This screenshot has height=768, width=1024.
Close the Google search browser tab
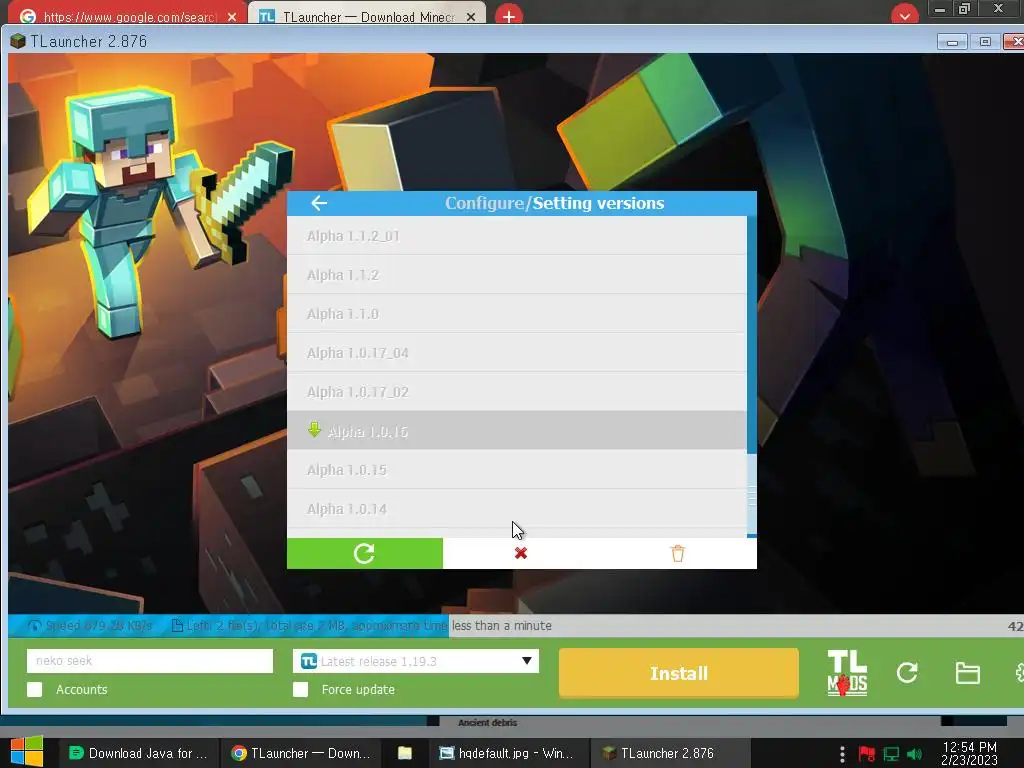click(232, 17)
